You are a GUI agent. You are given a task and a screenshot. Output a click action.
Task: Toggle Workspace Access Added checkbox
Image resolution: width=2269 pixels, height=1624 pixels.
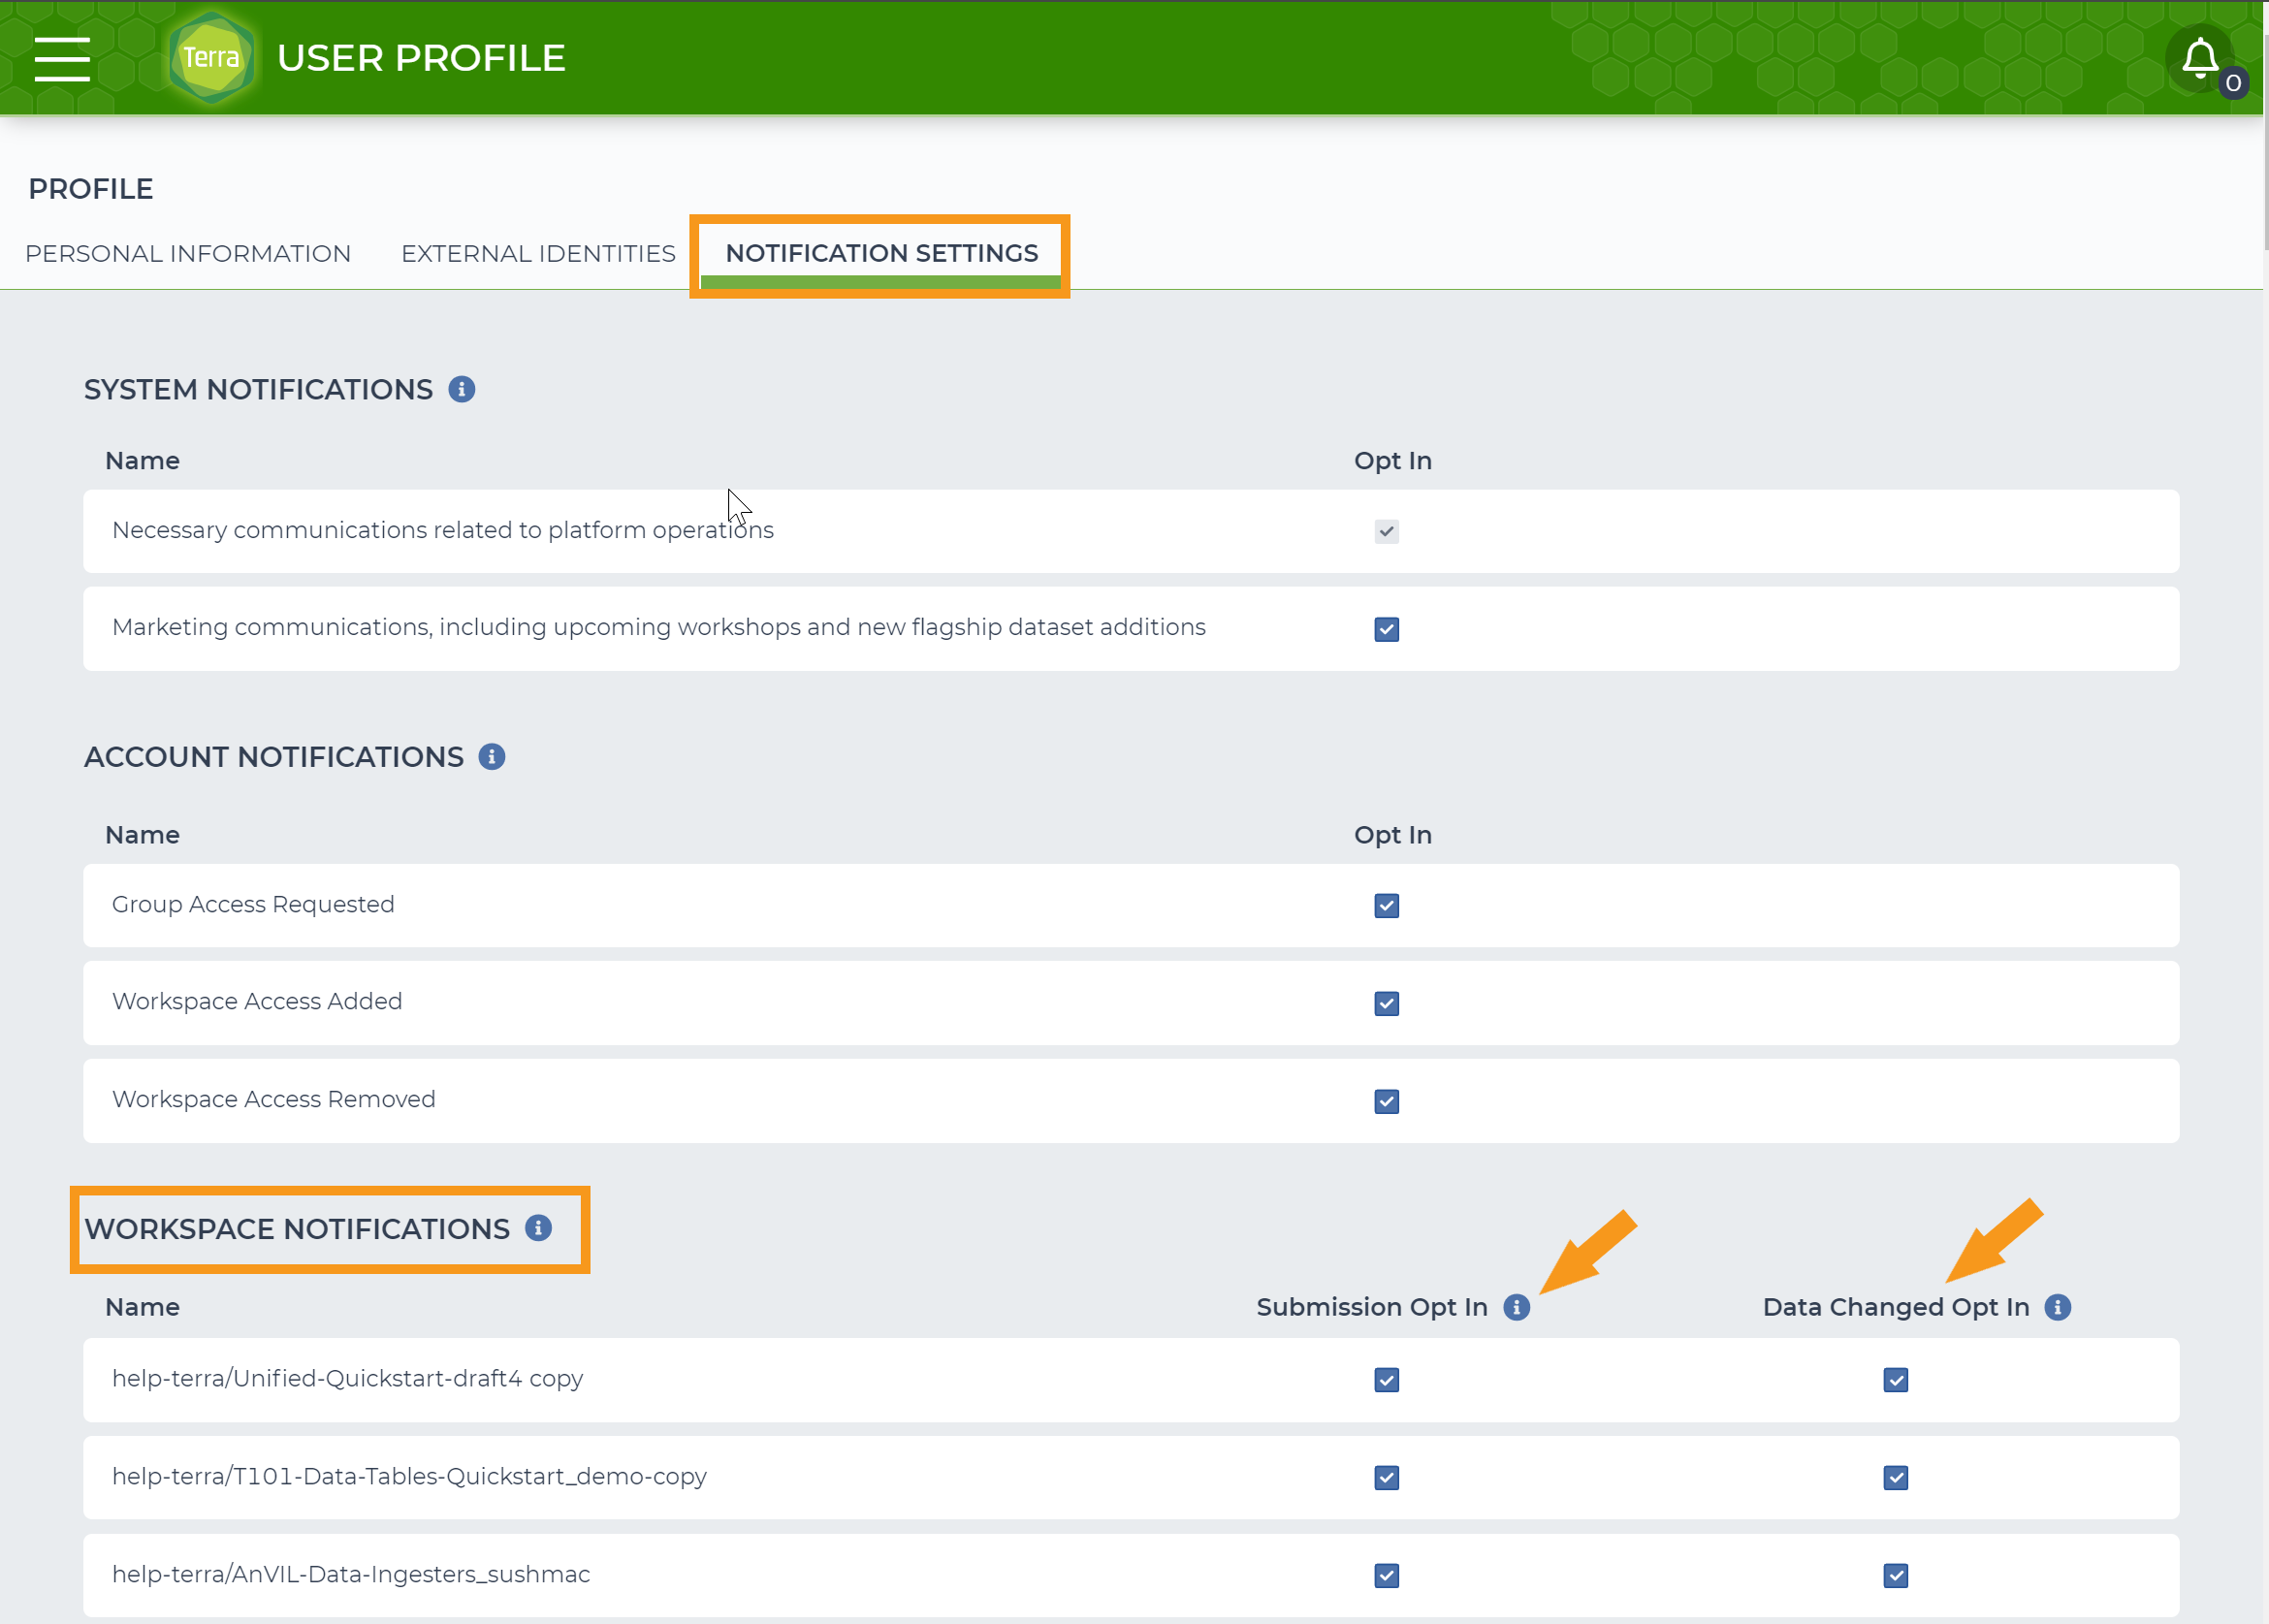(1387, 1004)
